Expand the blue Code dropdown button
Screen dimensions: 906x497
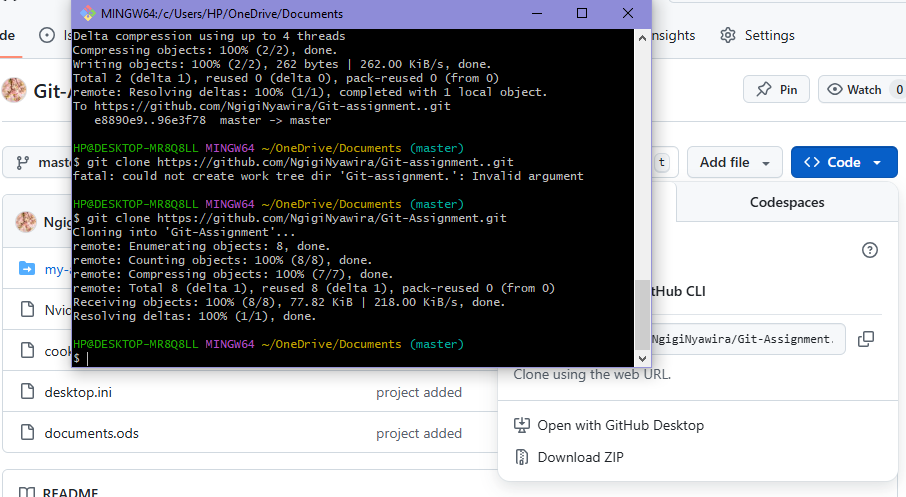coord(844,162)
